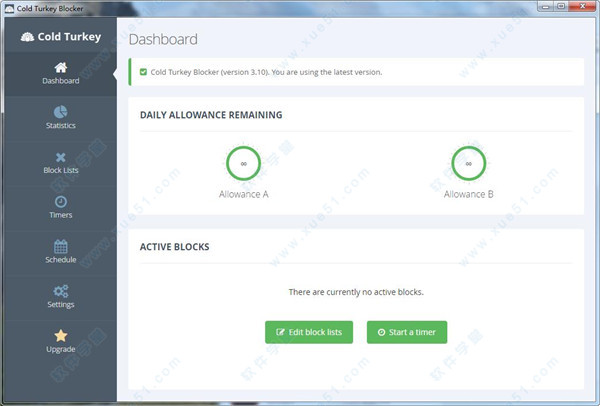Click the Allowance A label
The image size is (600, 406).
coord(243,194)
